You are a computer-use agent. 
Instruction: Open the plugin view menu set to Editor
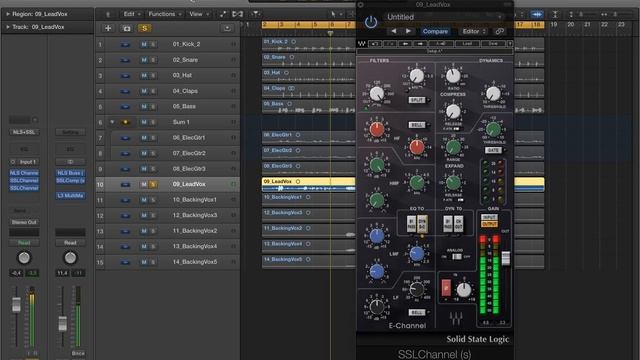[474, 31]
